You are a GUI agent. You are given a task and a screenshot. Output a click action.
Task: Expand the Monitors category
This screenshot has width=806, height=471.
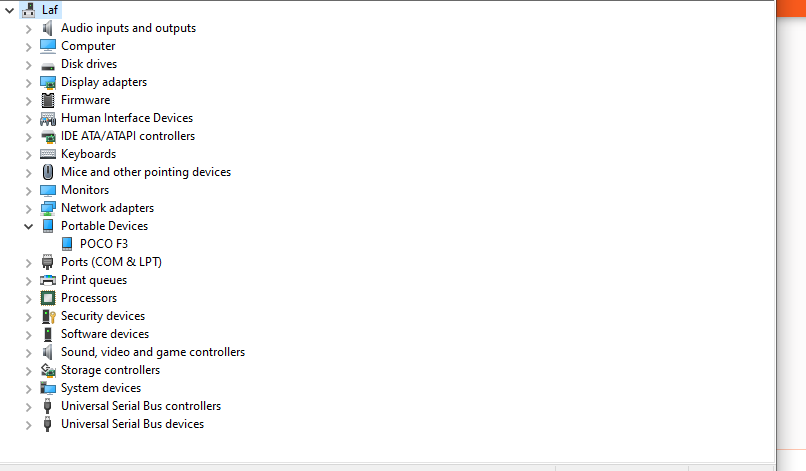(x=28, y=190)
